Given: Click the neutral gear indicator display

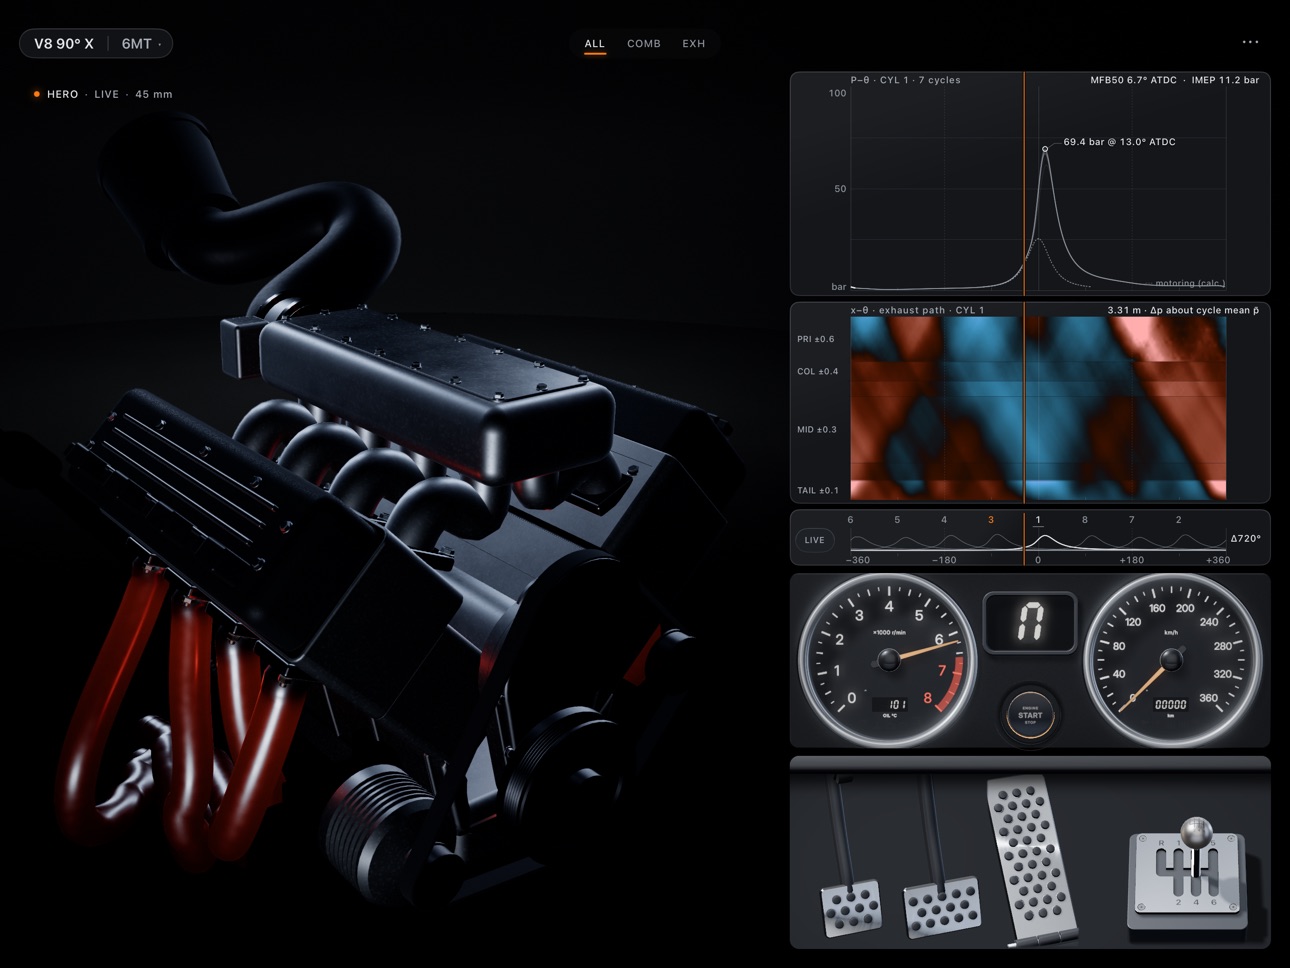Looking at the screenshot, I should click(x=1030, y=623).
